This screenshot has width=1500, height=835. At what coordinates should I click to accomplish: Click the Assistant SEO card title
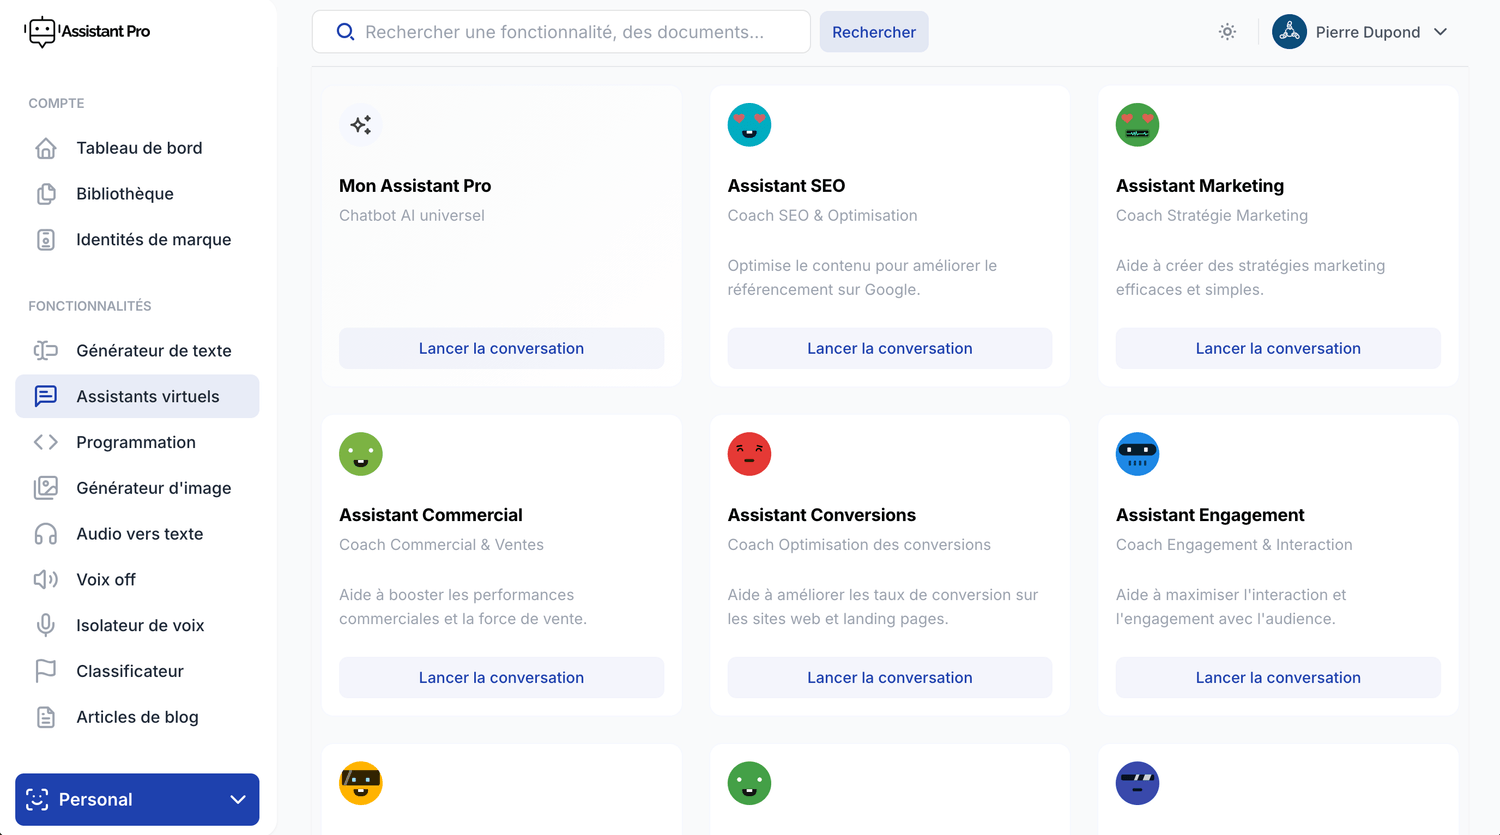click(786, 186)
